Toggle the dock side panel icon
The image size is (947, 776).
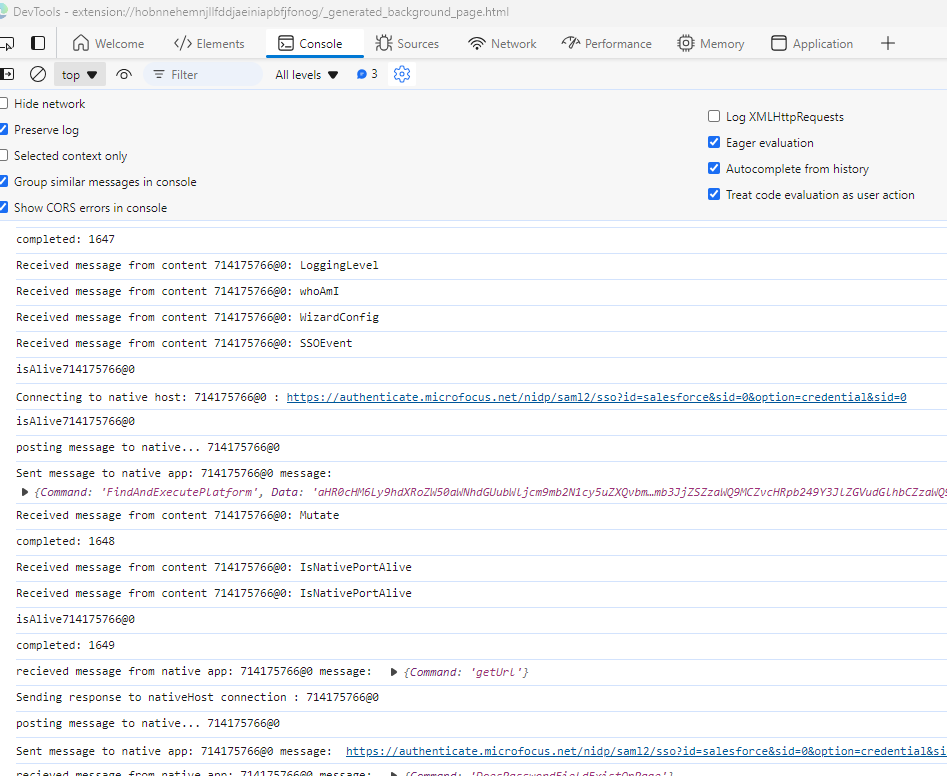point(38,43)
